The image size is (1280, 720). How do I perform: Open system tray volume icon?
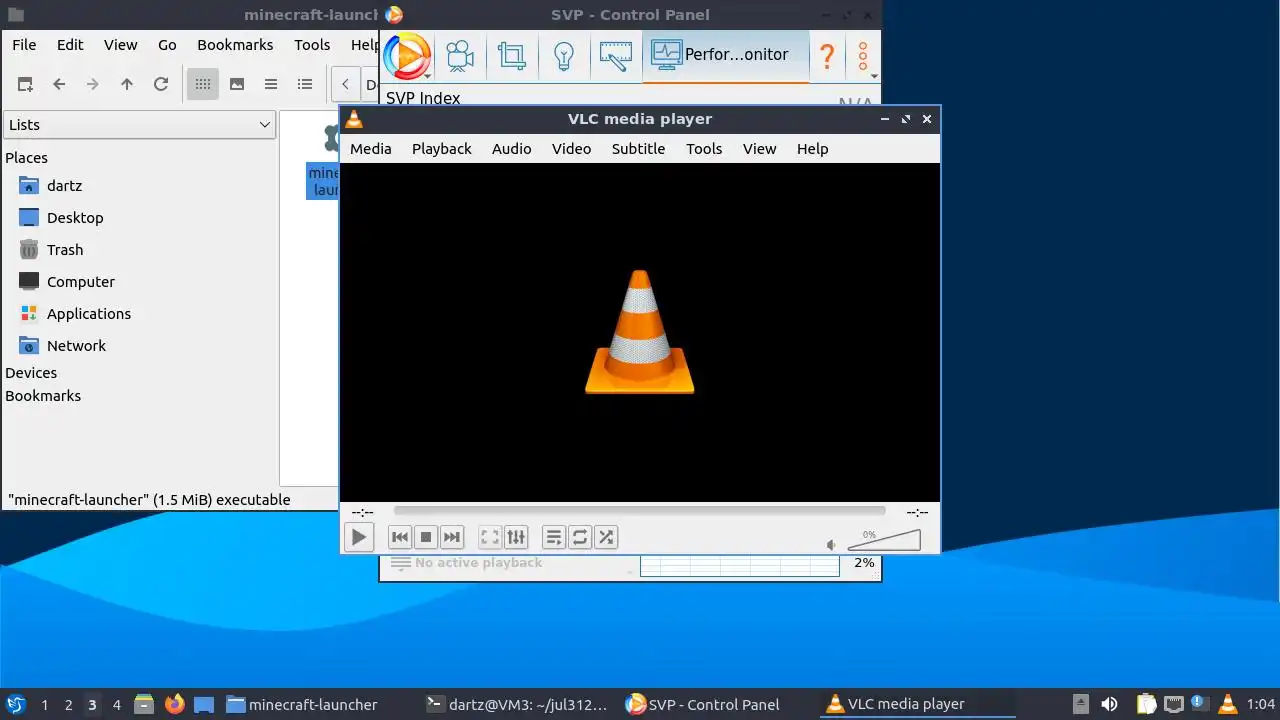[1109, 704]
